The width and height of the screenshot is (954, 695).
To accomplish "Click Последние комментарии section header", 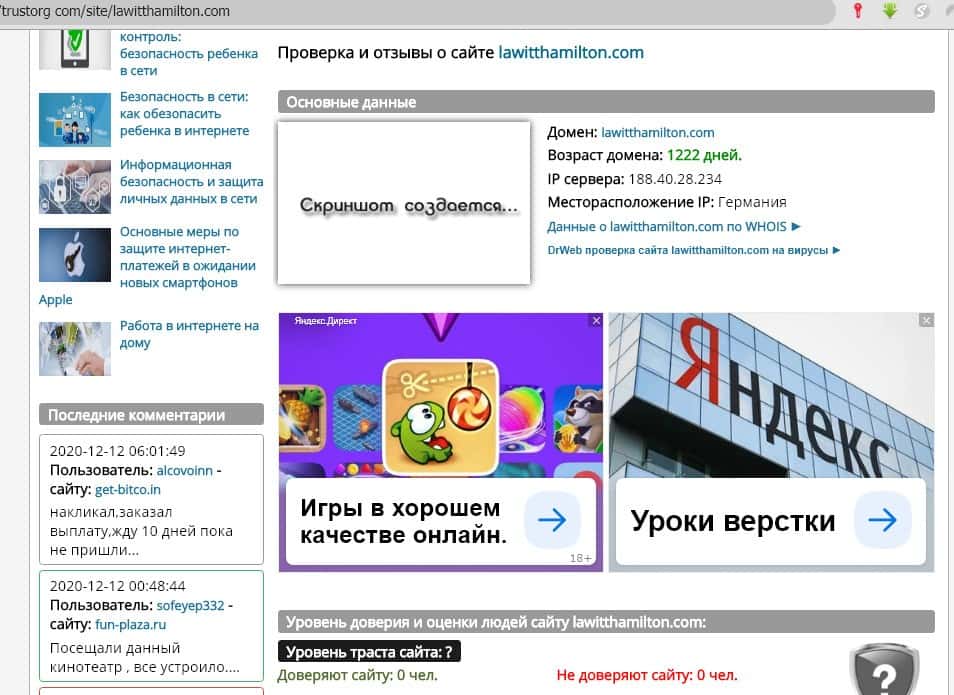I will click(151, 414).
